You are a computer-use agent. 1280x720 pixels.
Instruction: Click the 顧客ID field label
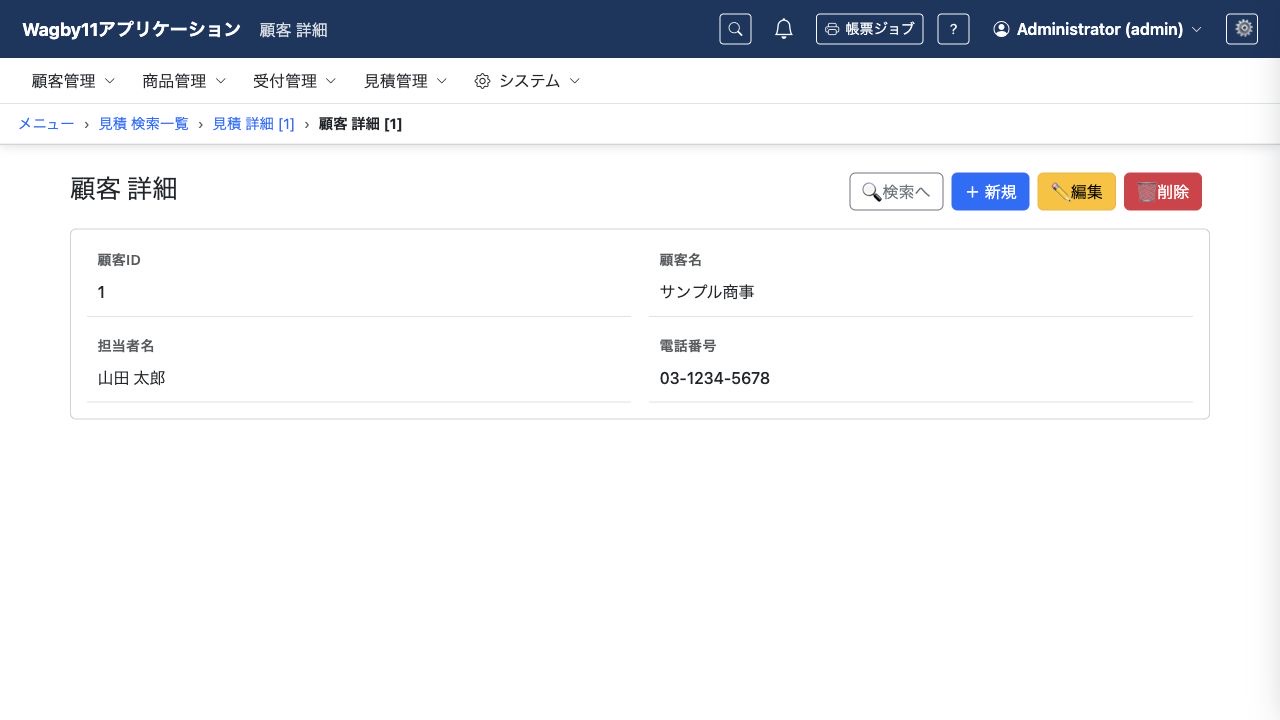click(x=119, y=260)
